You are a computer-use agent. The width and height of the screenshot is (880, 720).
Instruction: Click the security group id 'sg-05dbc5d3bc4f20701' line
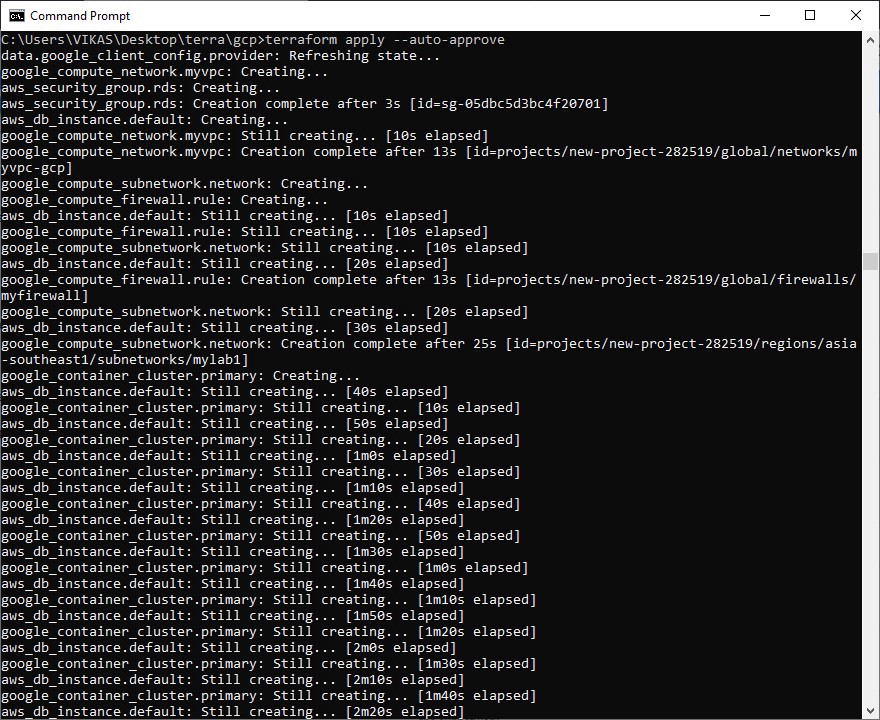pyautogui.click(x=305, y=104)
